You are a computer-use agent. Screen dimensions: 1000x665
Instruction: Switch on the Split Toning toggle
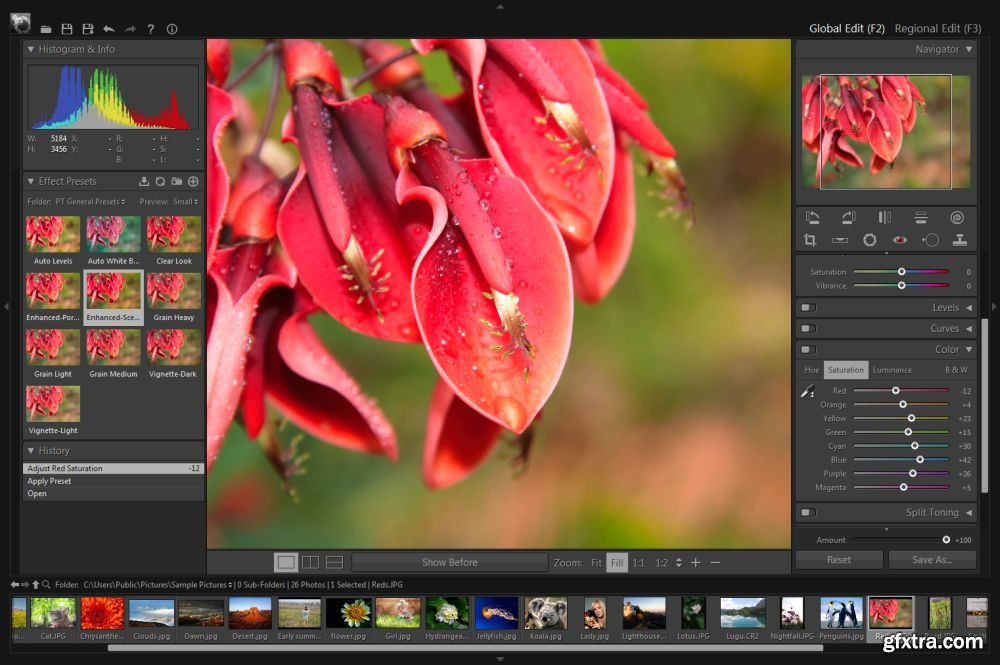pyautogui.click(x=808, y=513)
